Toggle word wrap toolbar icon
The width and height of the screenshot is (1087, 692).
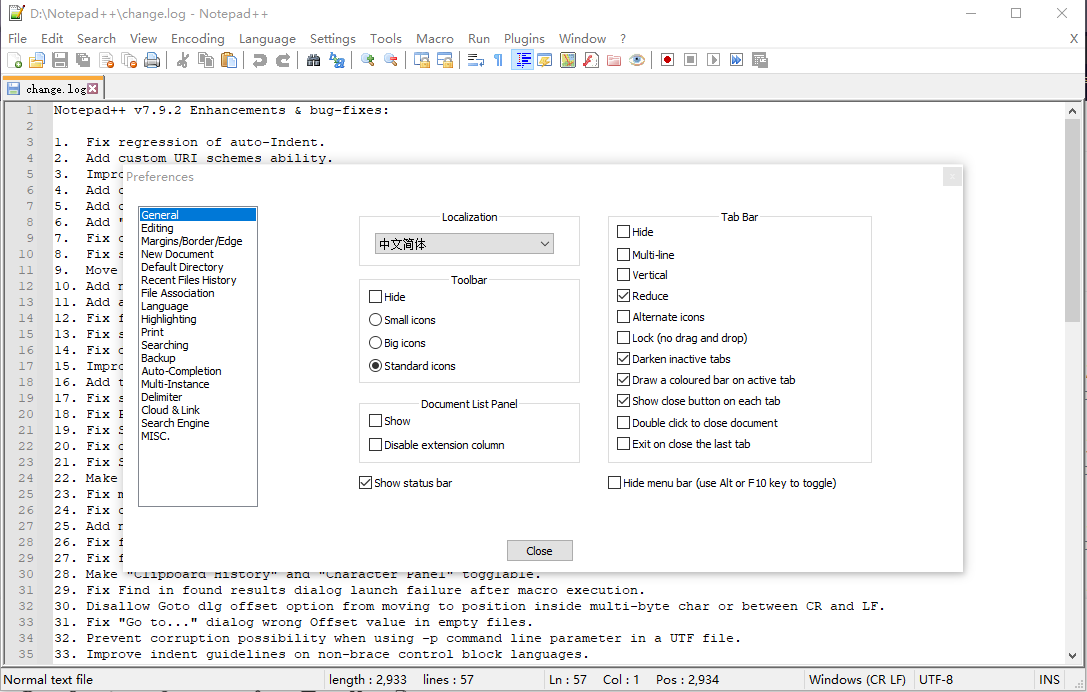point(476,60)
